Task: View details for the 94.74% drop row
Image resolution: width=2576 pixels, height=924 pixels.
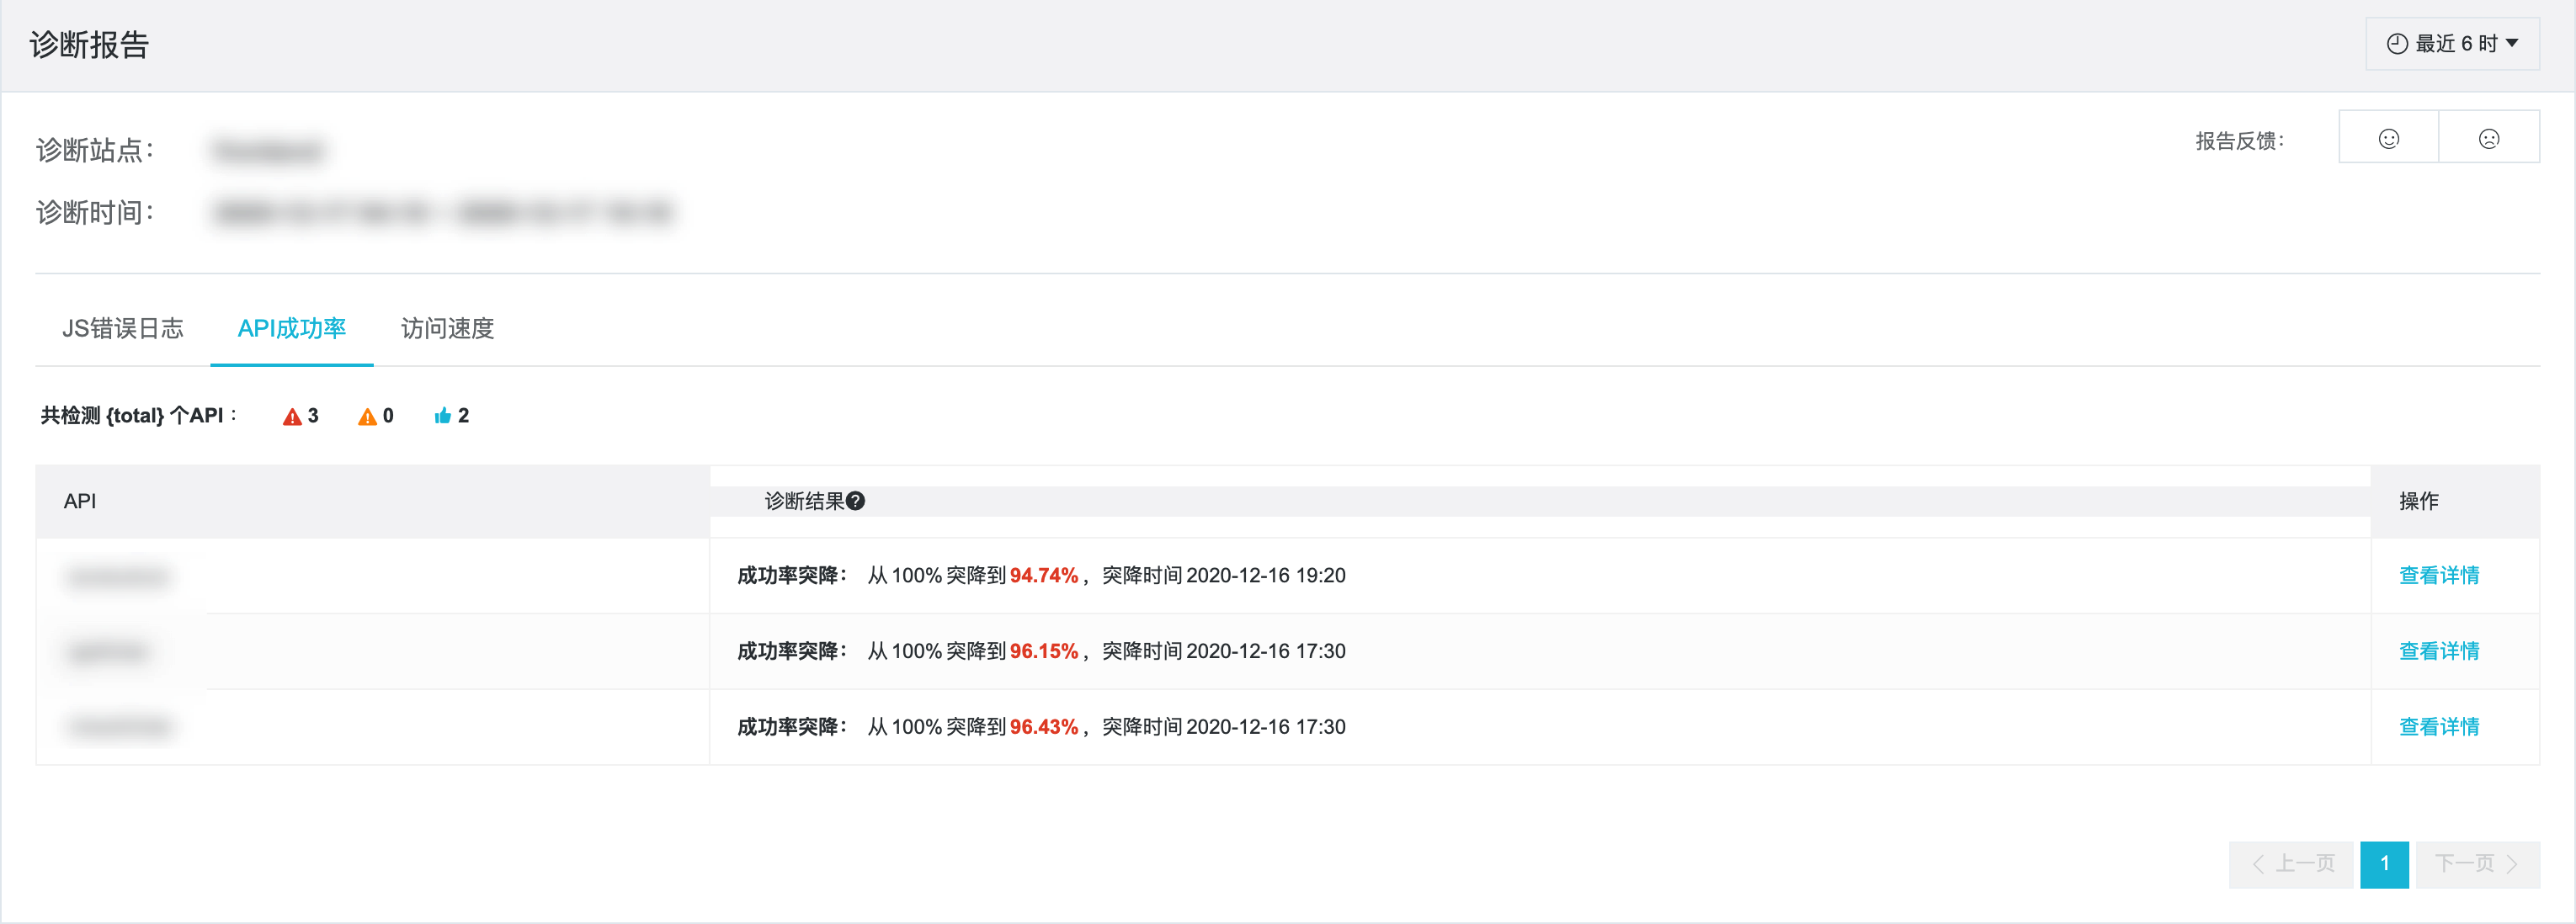Action: pyautogui.click(x=2438, y=575)
